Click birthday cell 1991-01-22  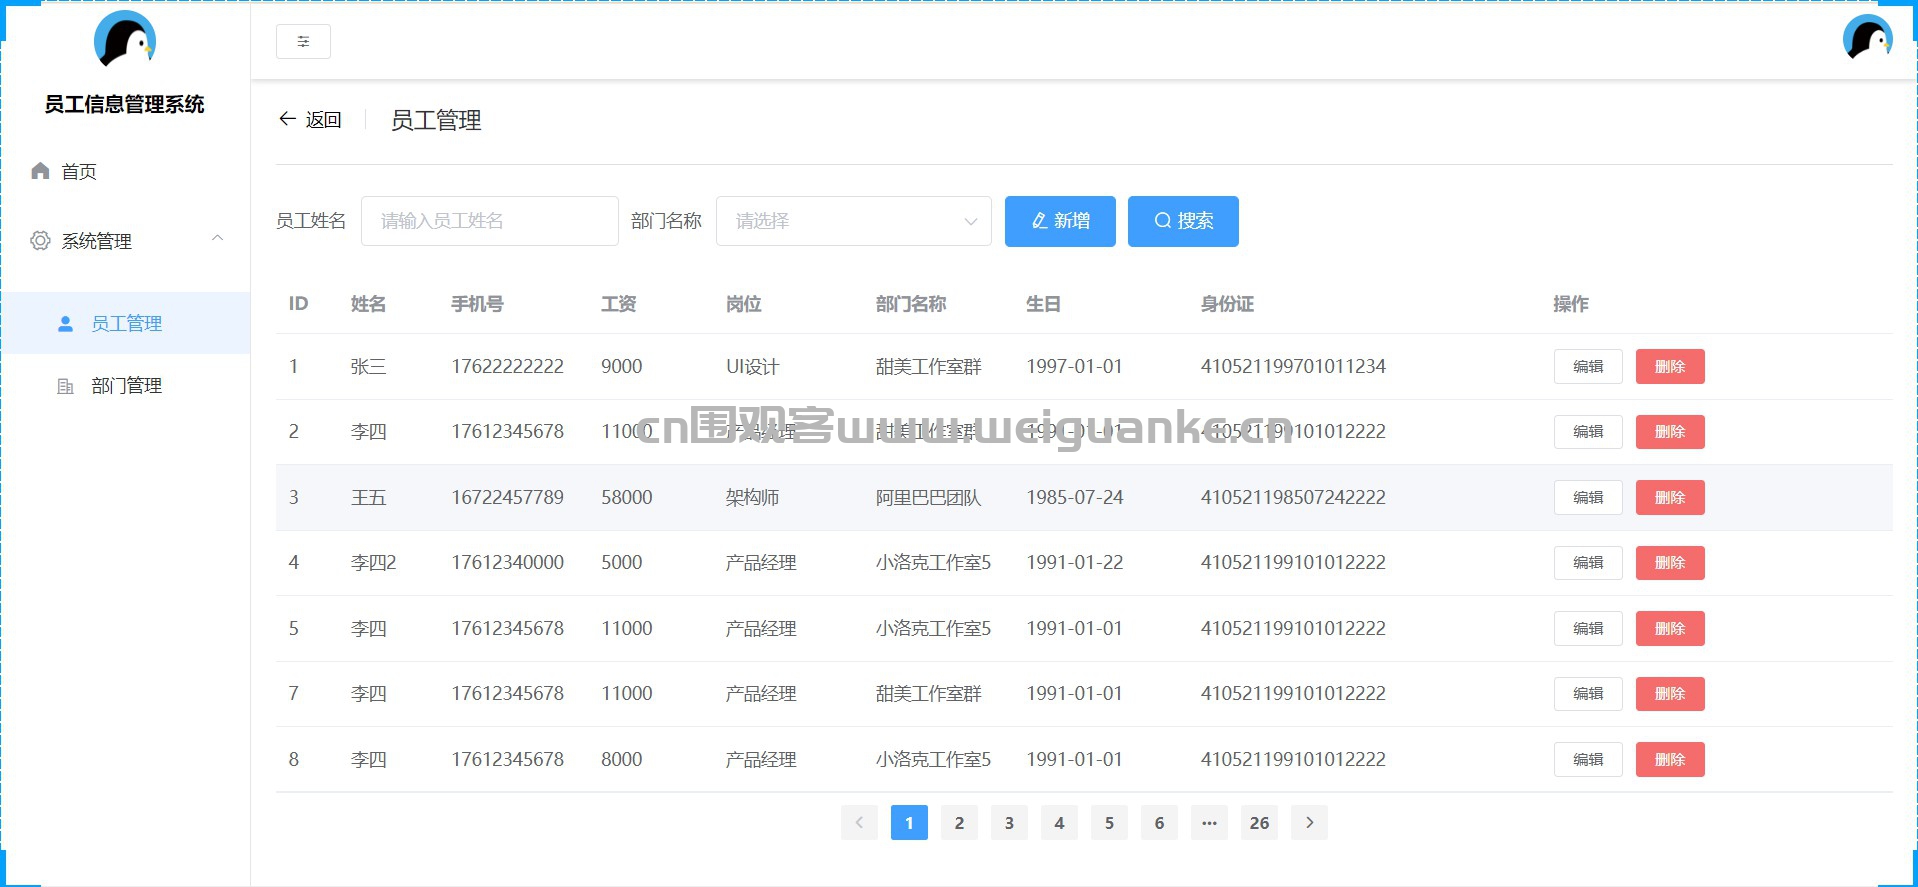(1074, 563)
